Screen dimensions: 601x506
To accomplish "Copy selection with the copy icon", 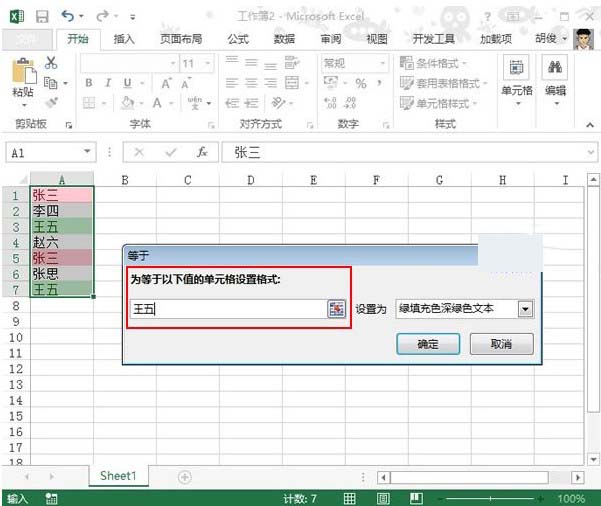I will [51, 83].
